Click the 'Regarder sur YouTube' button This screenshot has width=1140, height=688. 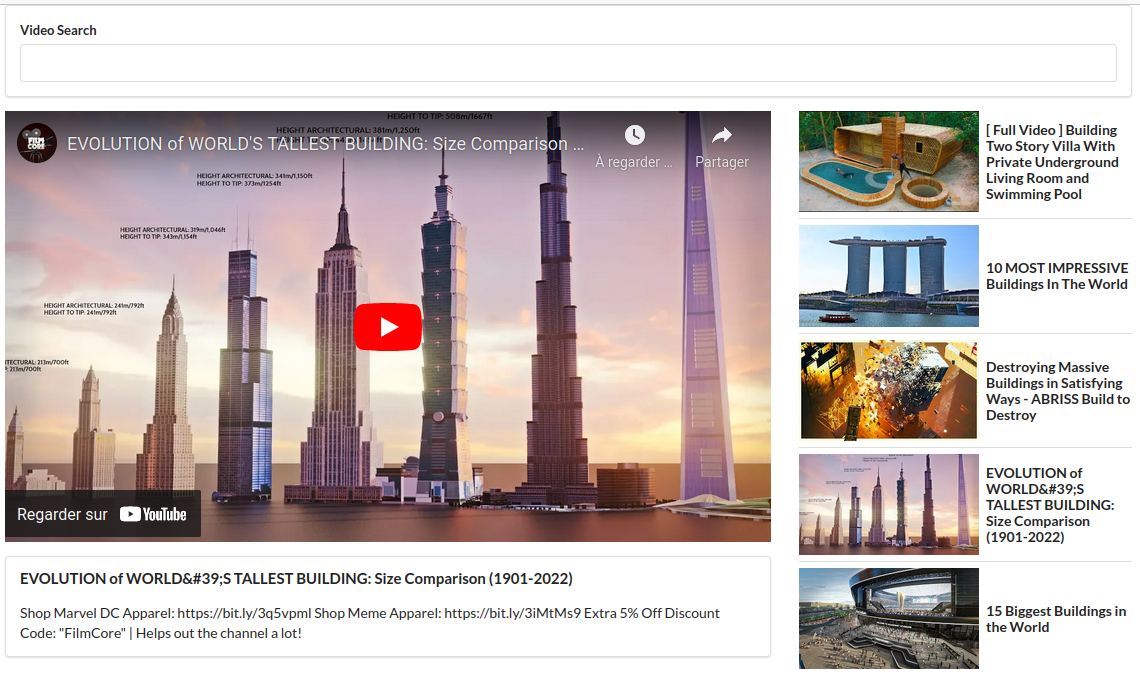tap(102, 514)
